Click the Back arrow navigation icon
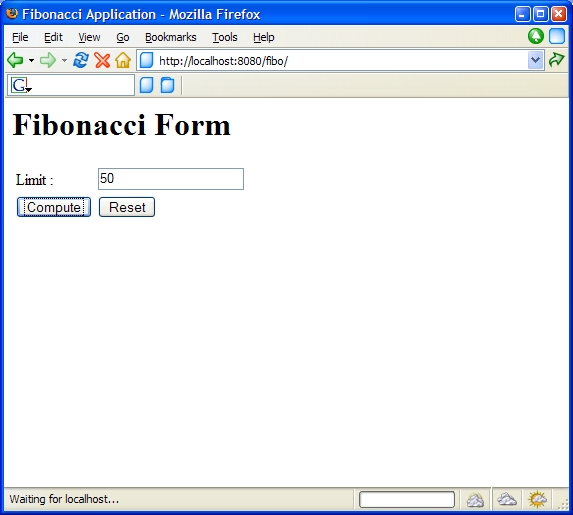Image resolution: width=573 pixels, height=515 pixels. (15, 60)
